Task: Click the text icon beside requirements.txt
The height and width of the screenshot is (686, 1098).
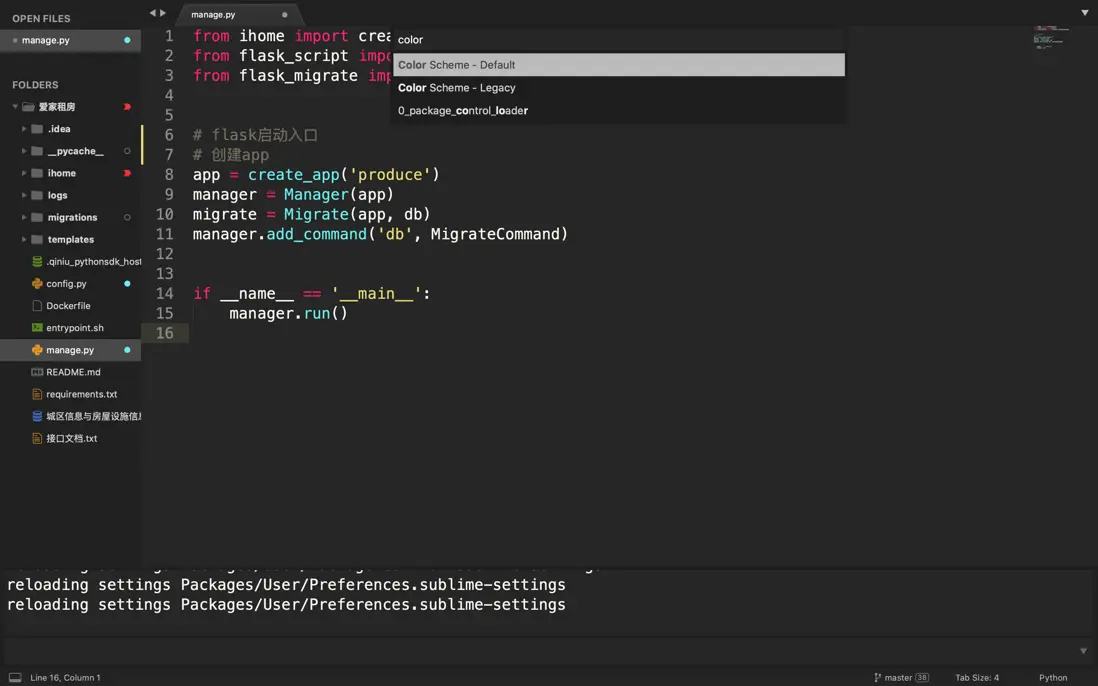Action: point(37,394)
